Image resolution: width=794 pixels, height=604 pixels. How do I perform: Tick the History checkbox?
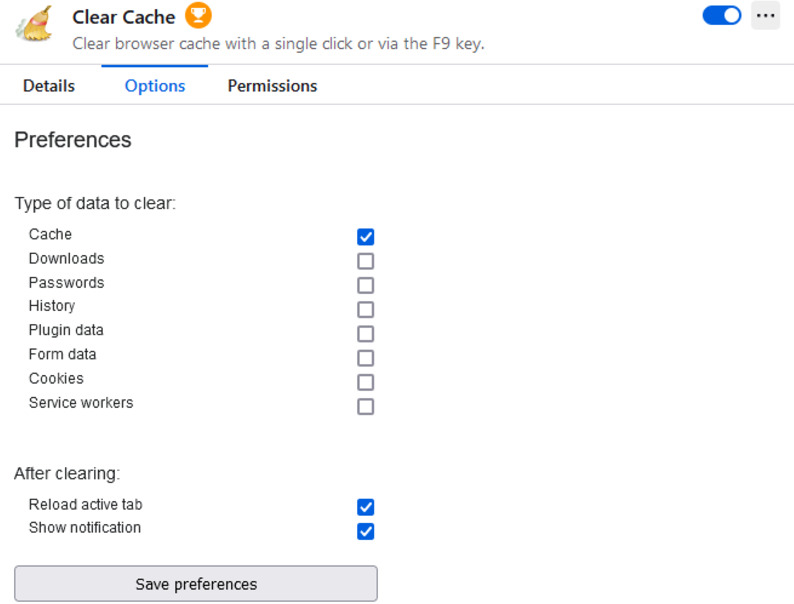pyautogui.click(x=366, y=310)
